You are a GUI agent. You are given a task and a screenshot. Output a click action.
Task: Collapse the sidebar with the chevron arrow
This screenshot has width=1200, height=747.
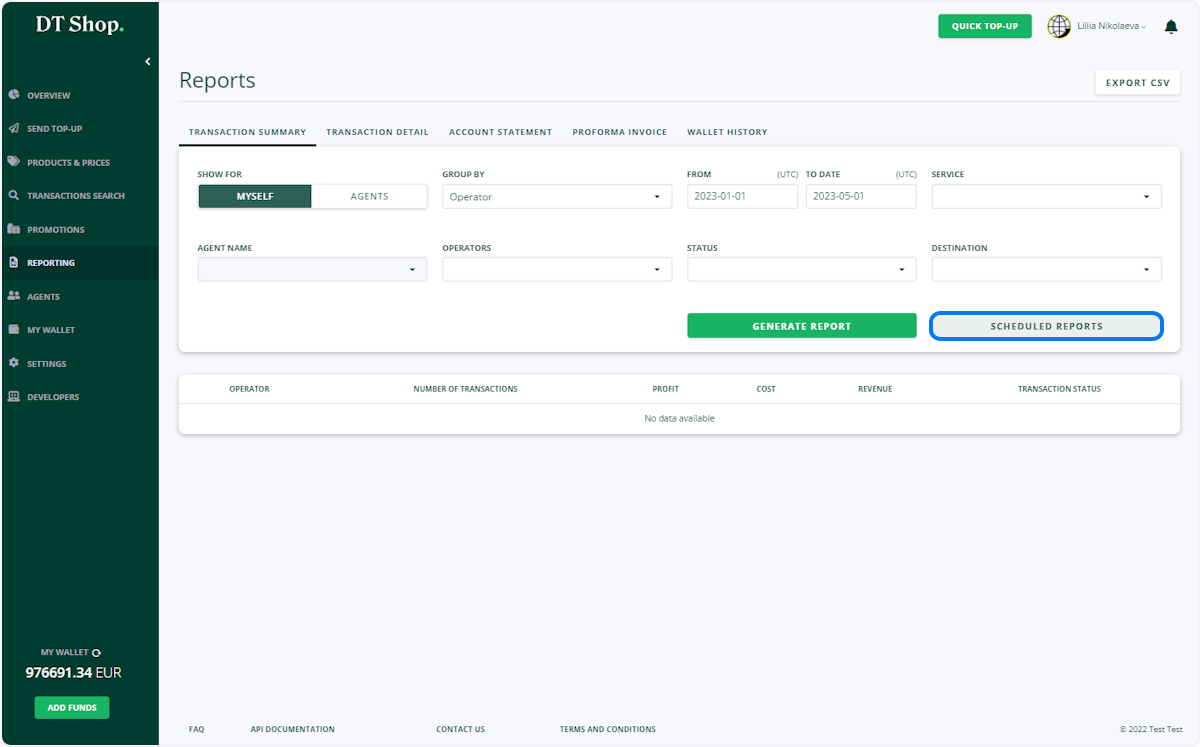pyautogui.click(x=148, y=62)
